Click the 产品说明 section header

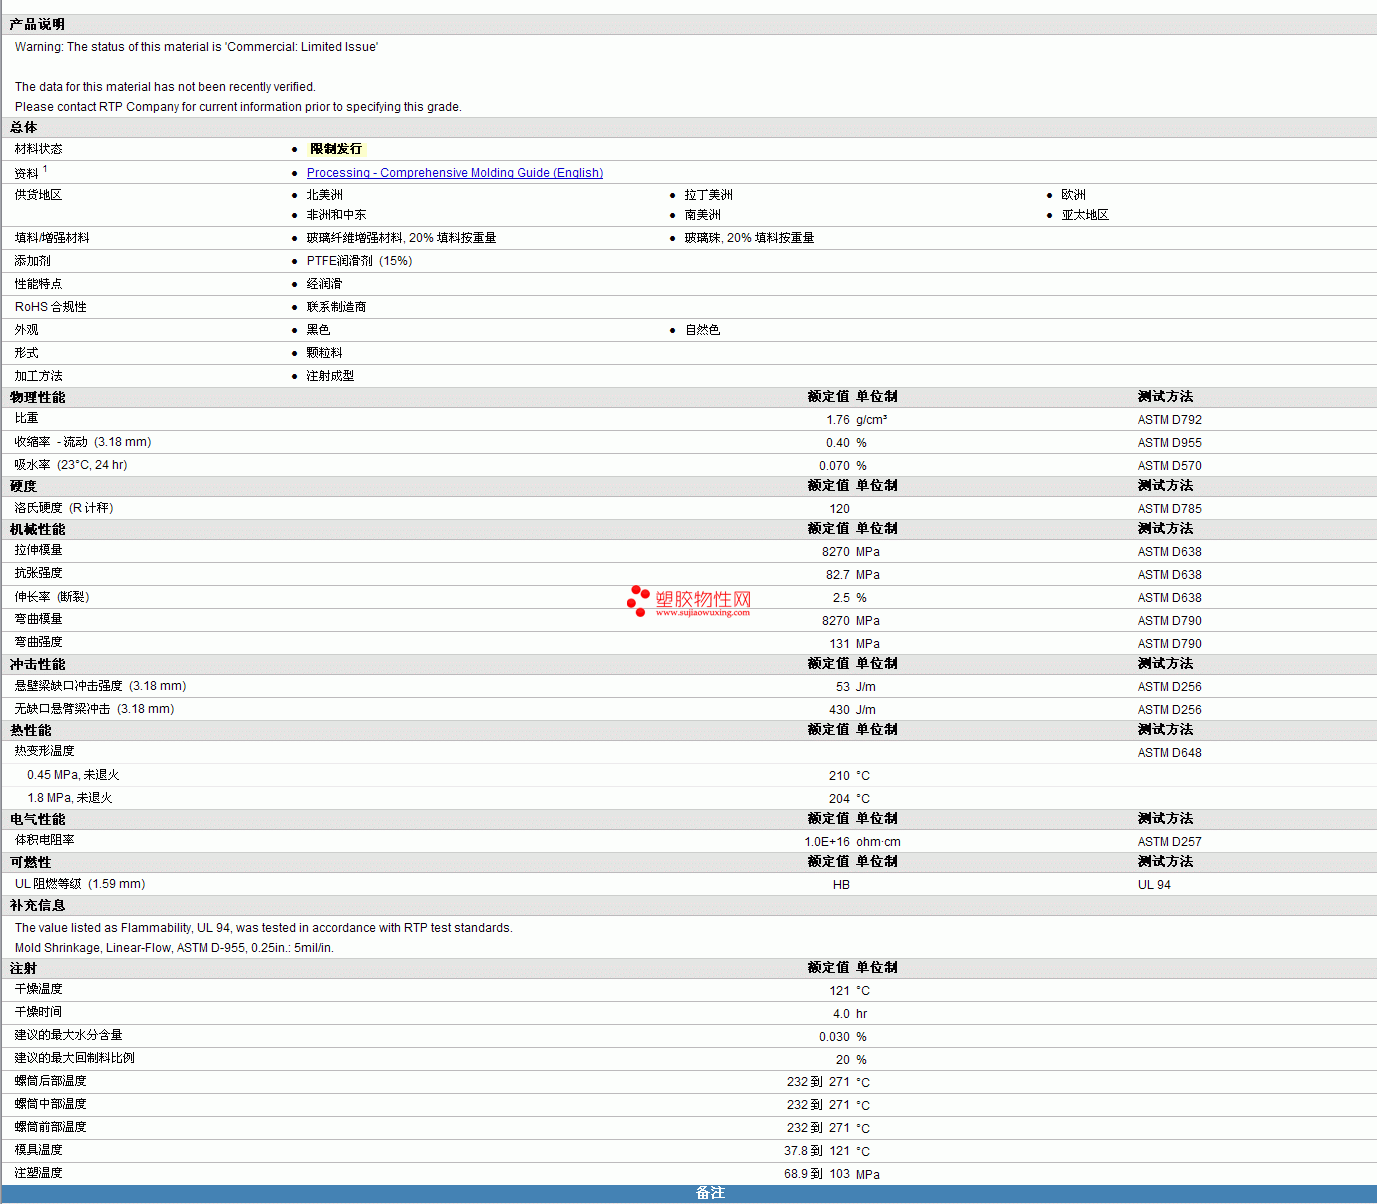(37, 24)
